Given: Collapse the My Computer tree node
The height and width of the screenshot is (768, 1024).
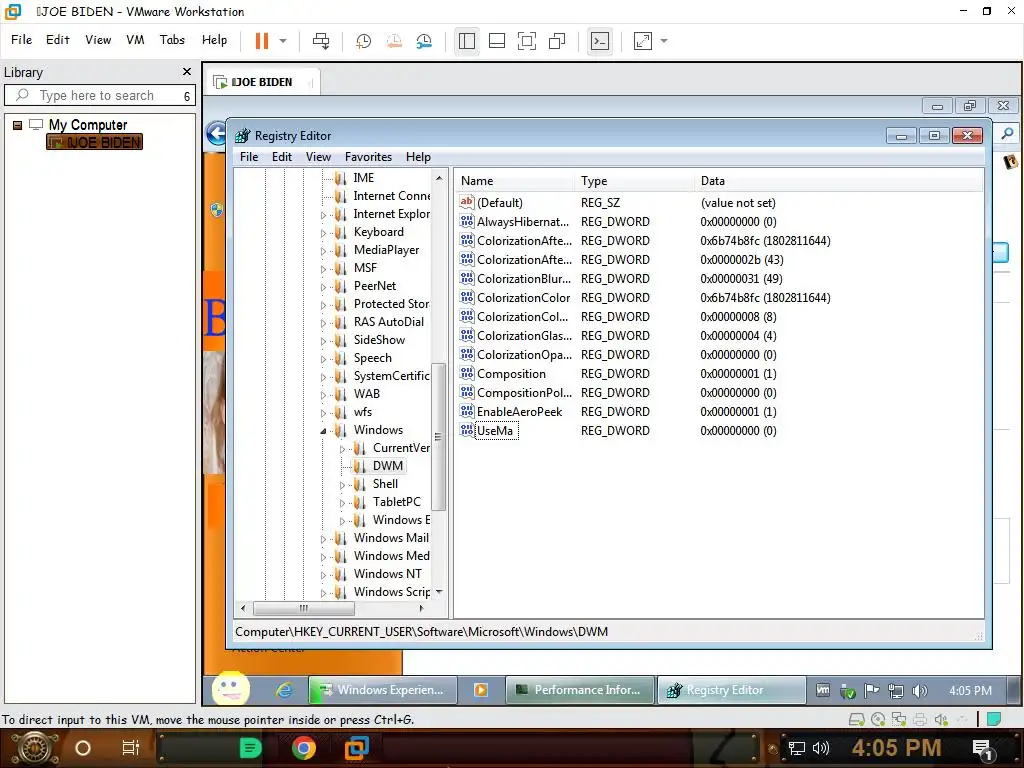Looking at the screenshot, I should click(18, 125).
